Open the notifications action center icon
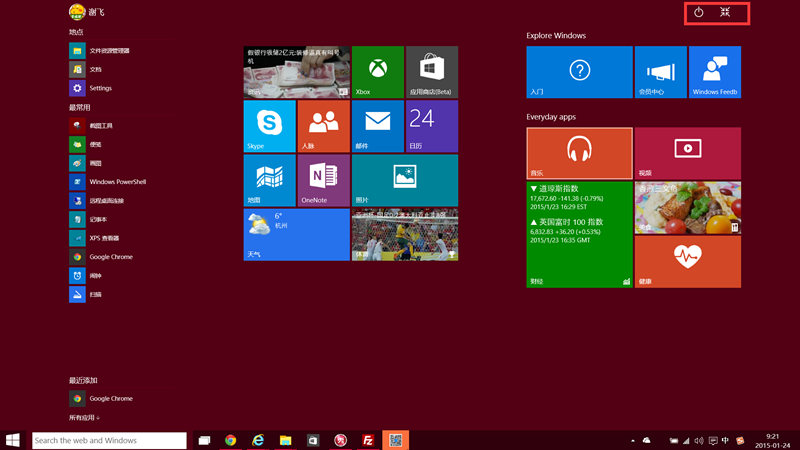800x450 pixels. 713,440
